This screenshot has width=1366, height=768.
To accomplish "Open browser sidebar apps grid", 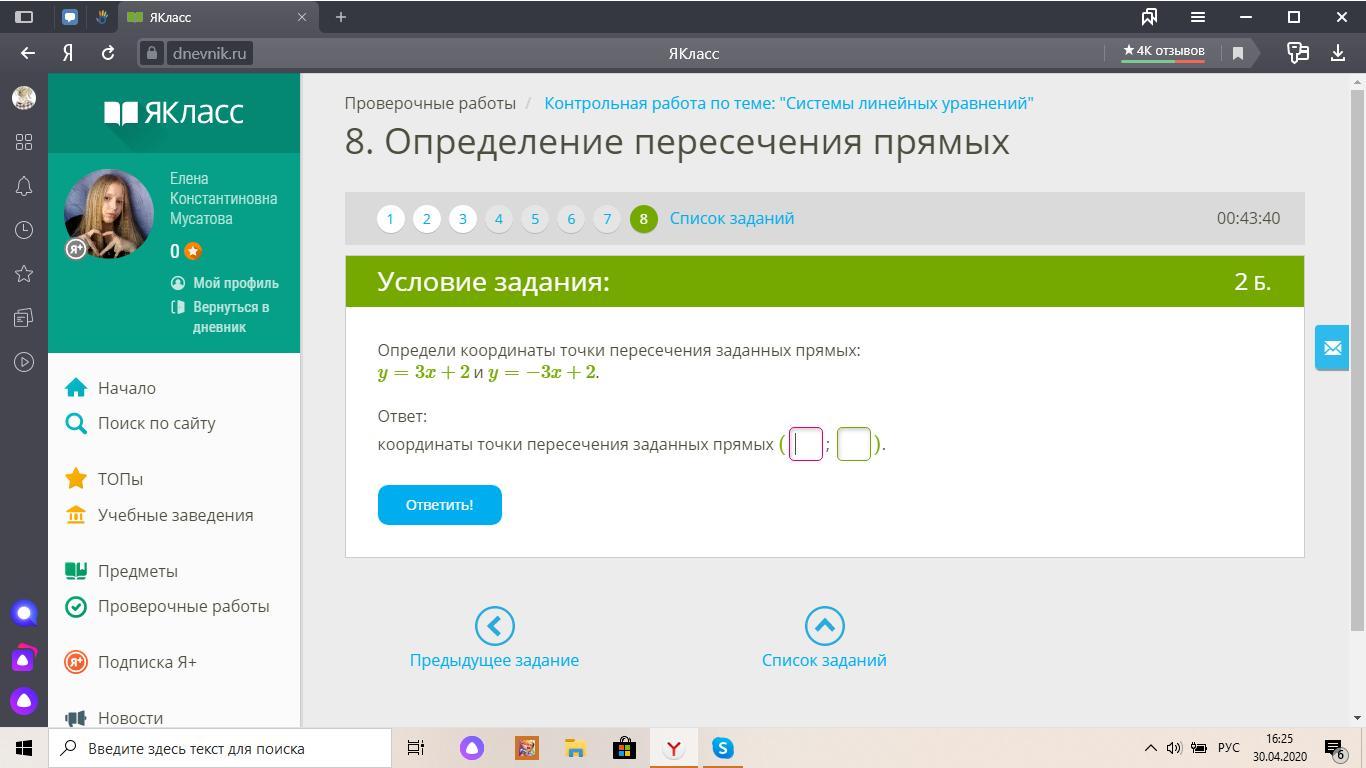I will click(x=24, y=142).
